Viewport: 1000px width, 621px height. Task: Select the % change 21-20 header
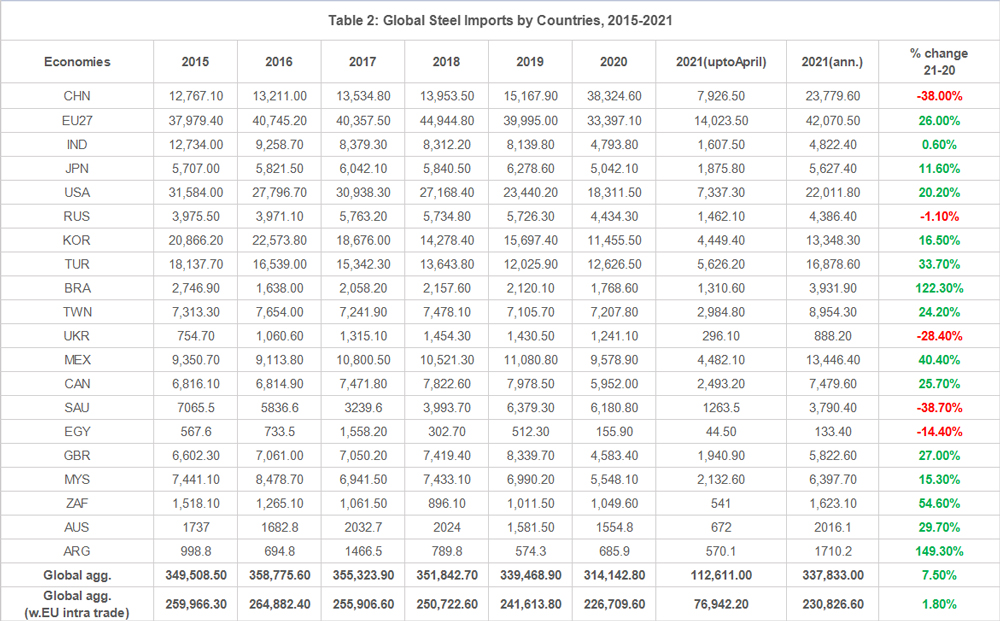coord(936,61)
